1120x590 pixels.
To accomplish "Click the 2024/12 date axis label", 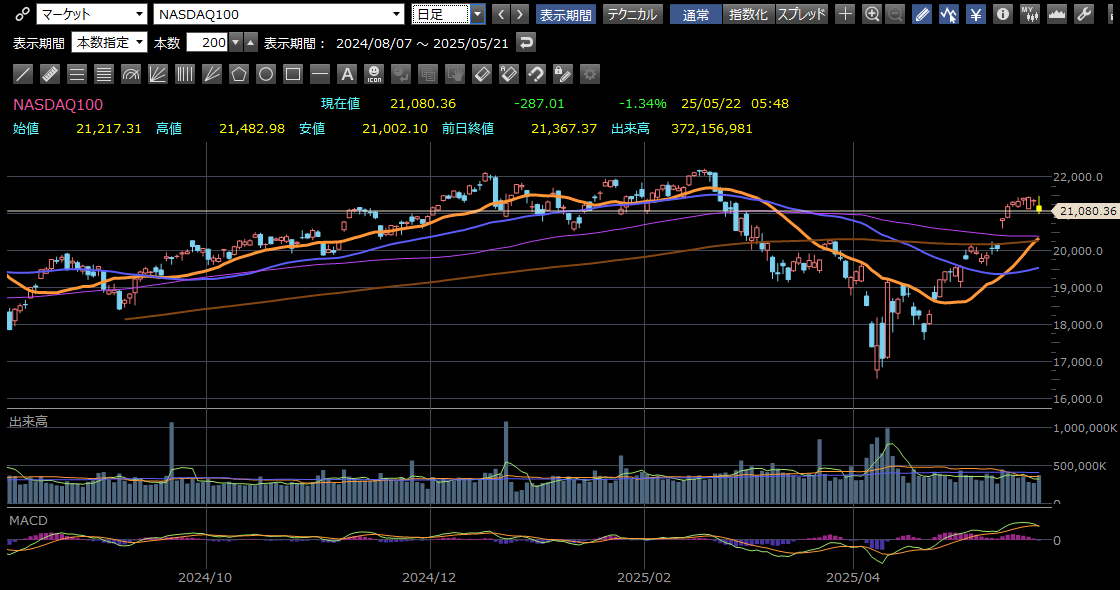I will pos(429,577).
